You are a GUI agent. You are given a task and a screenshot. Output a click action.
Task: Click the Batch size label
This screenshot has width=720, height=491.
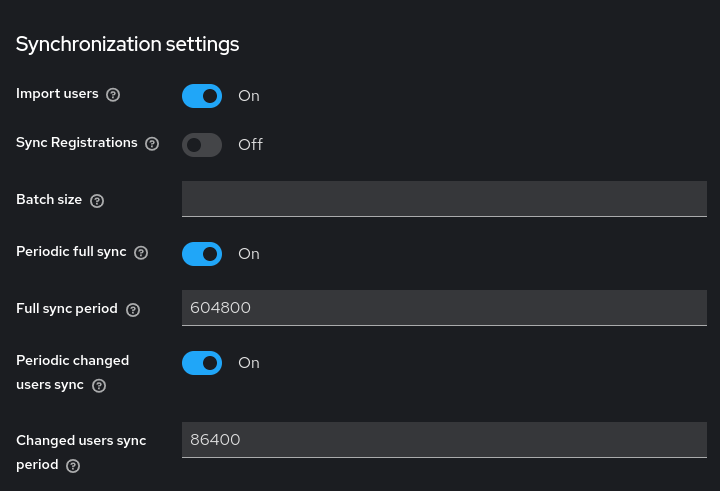pos(49,200)
